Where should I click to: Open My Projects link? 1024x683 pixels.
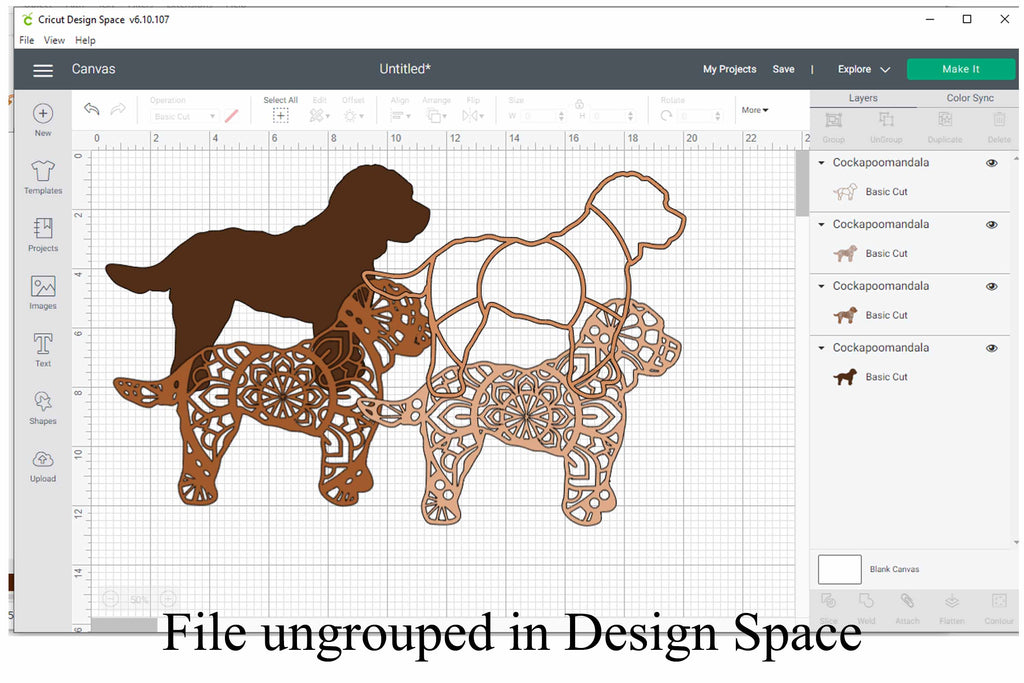click(x=729, y=69)
